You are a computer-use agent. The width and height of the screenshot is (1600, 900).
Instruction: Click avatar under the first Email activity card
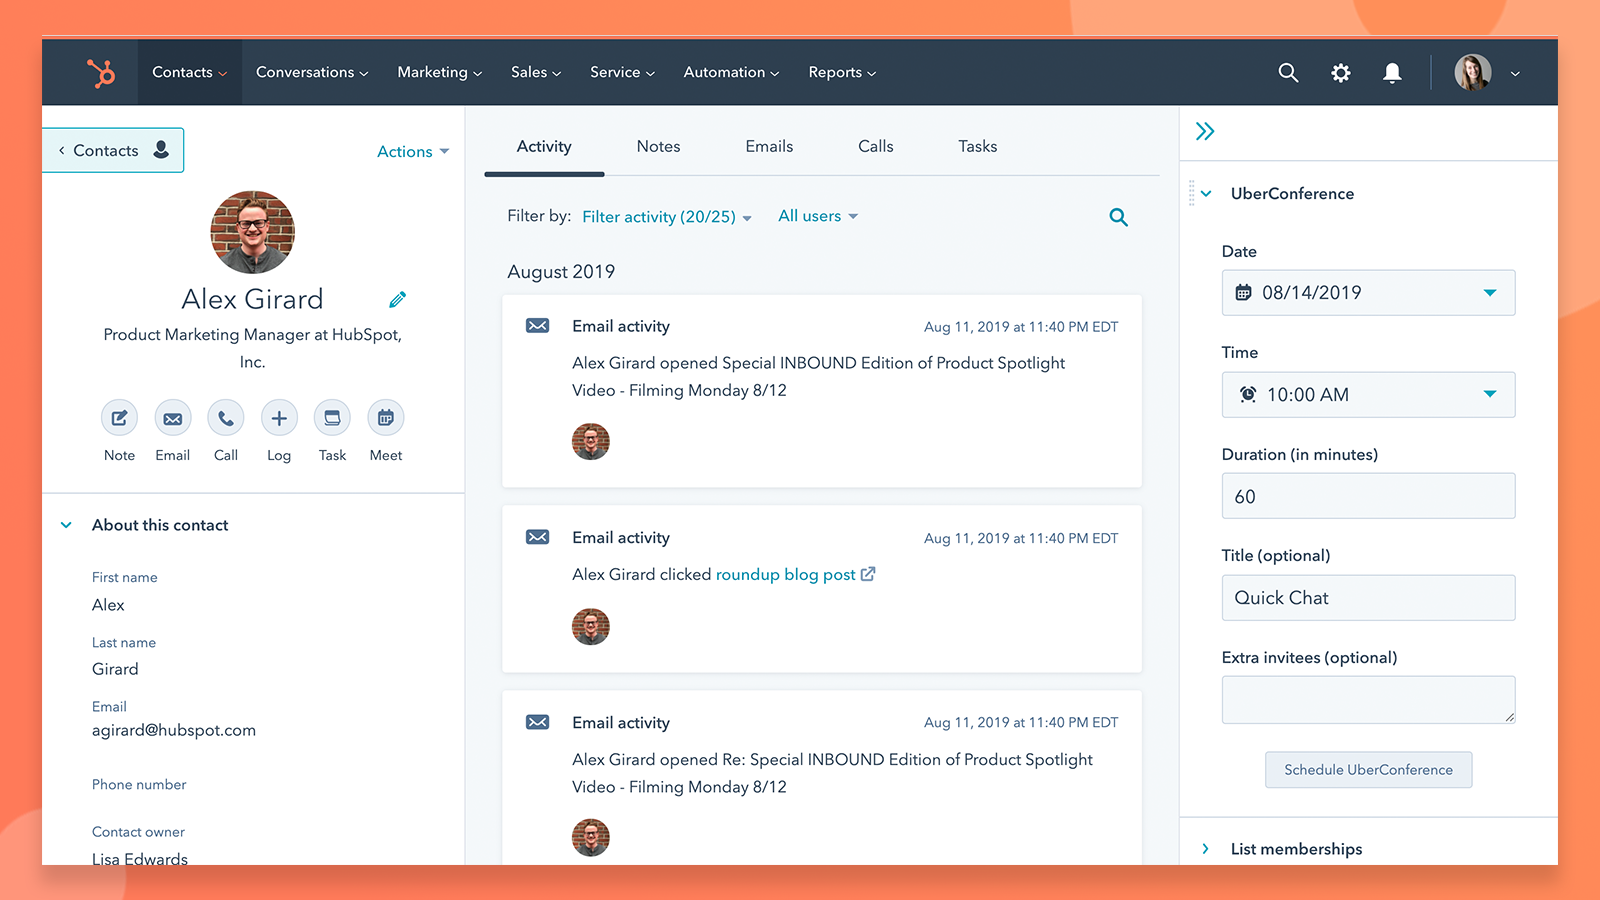pos(591,441)
